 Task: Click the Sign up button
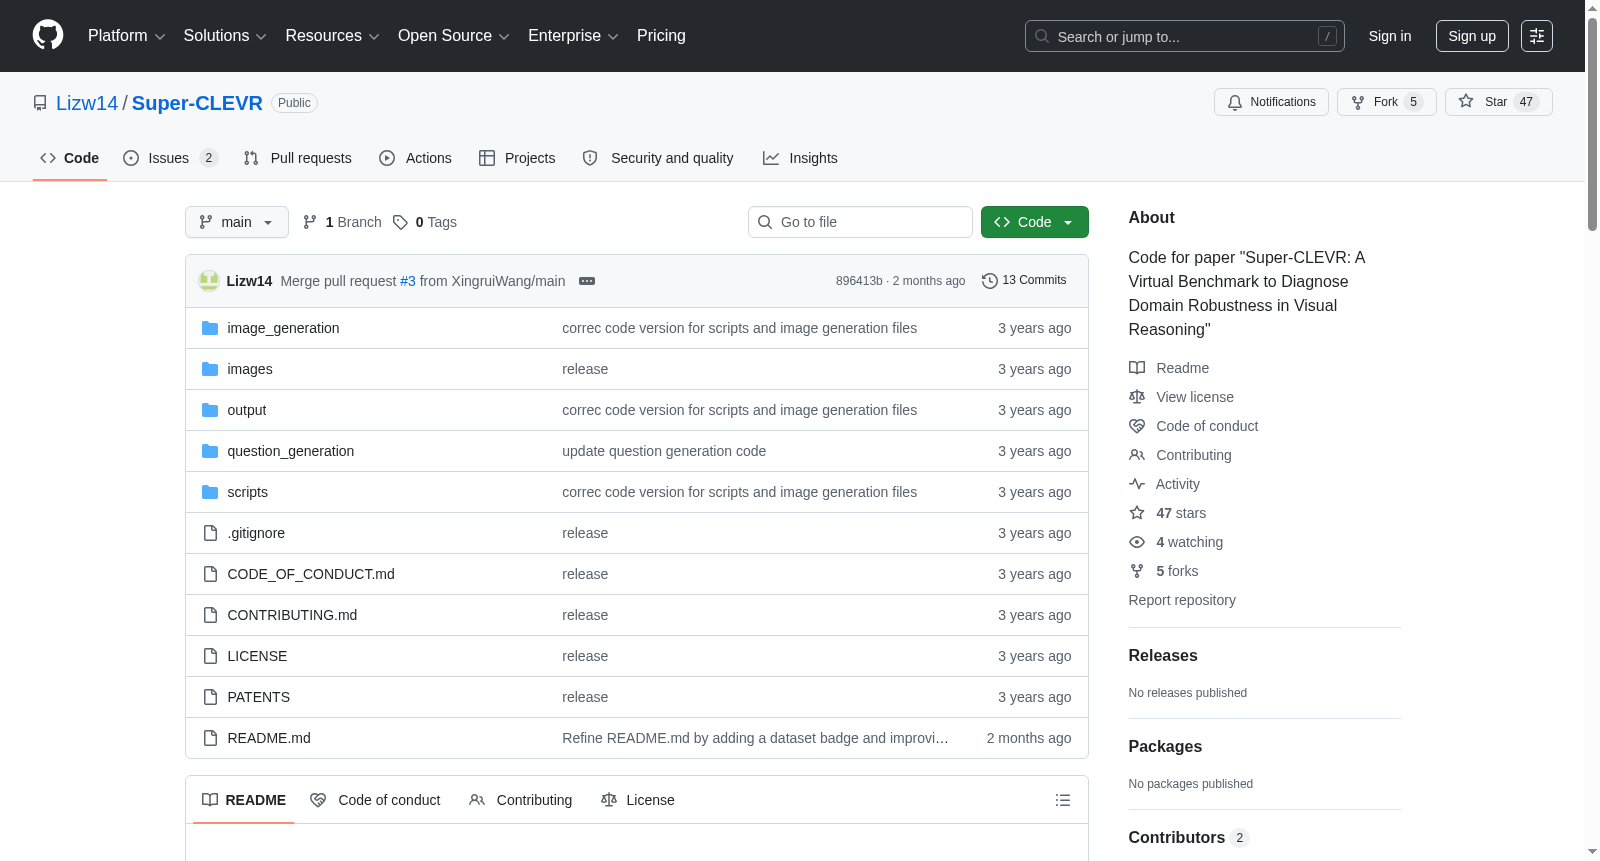pyautogui.click(x=1472, y=36)
